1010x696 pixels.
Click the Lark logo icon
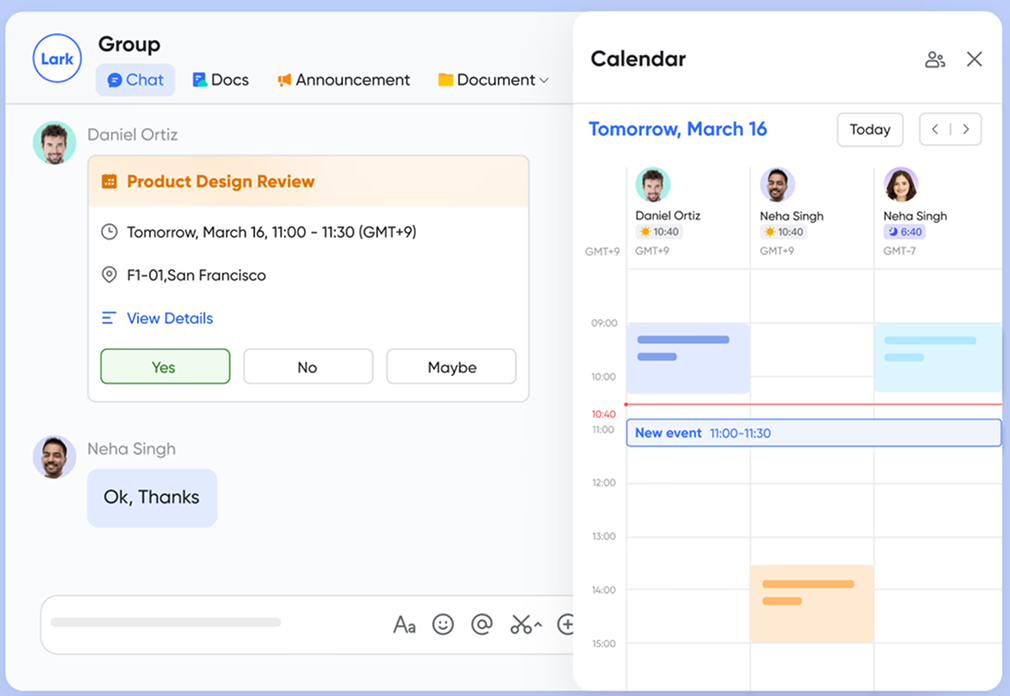click(57, 59)
